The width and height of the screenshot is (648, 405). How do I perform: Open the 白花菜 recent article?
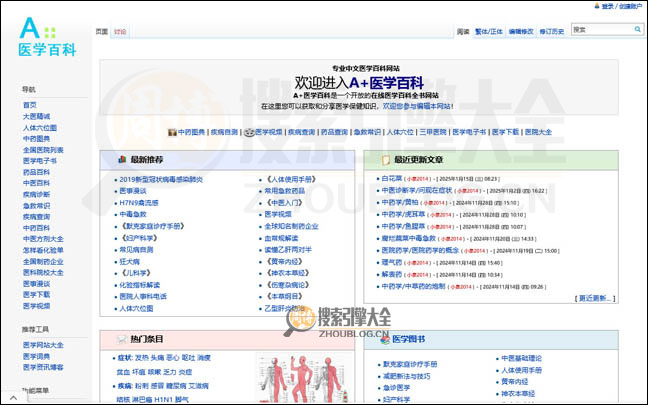(392, 179)
